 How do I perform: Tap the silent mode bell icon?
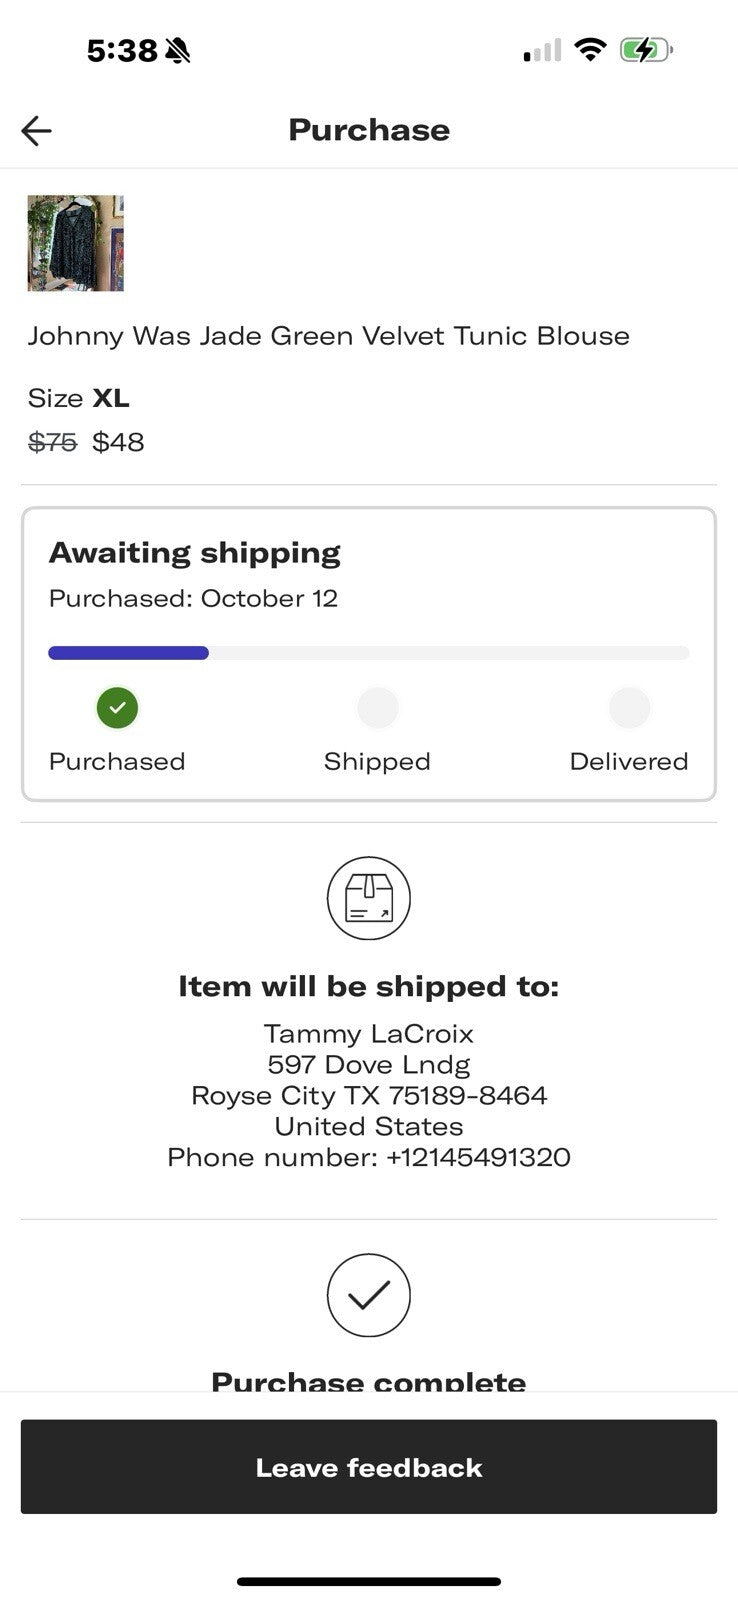[178, 50]
